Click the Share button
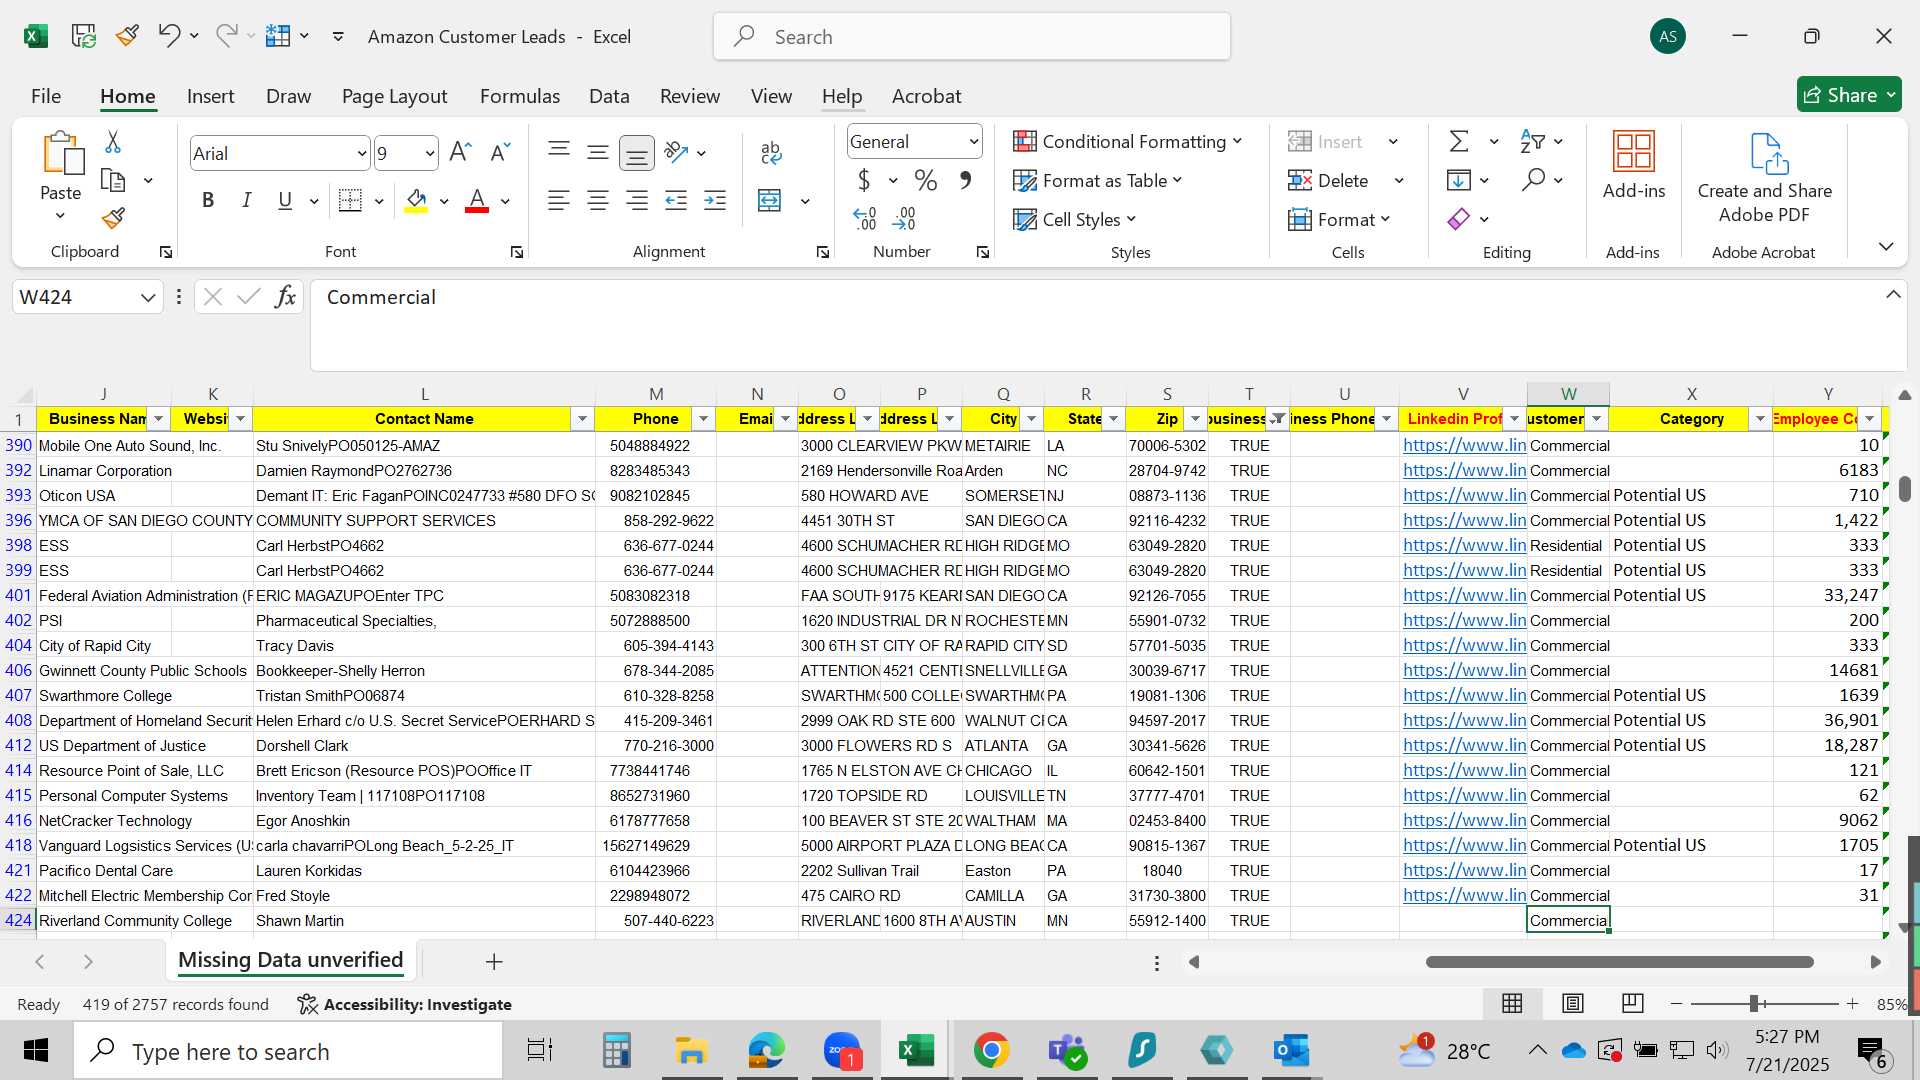 pyautogui.click(x=1849, y=95)
